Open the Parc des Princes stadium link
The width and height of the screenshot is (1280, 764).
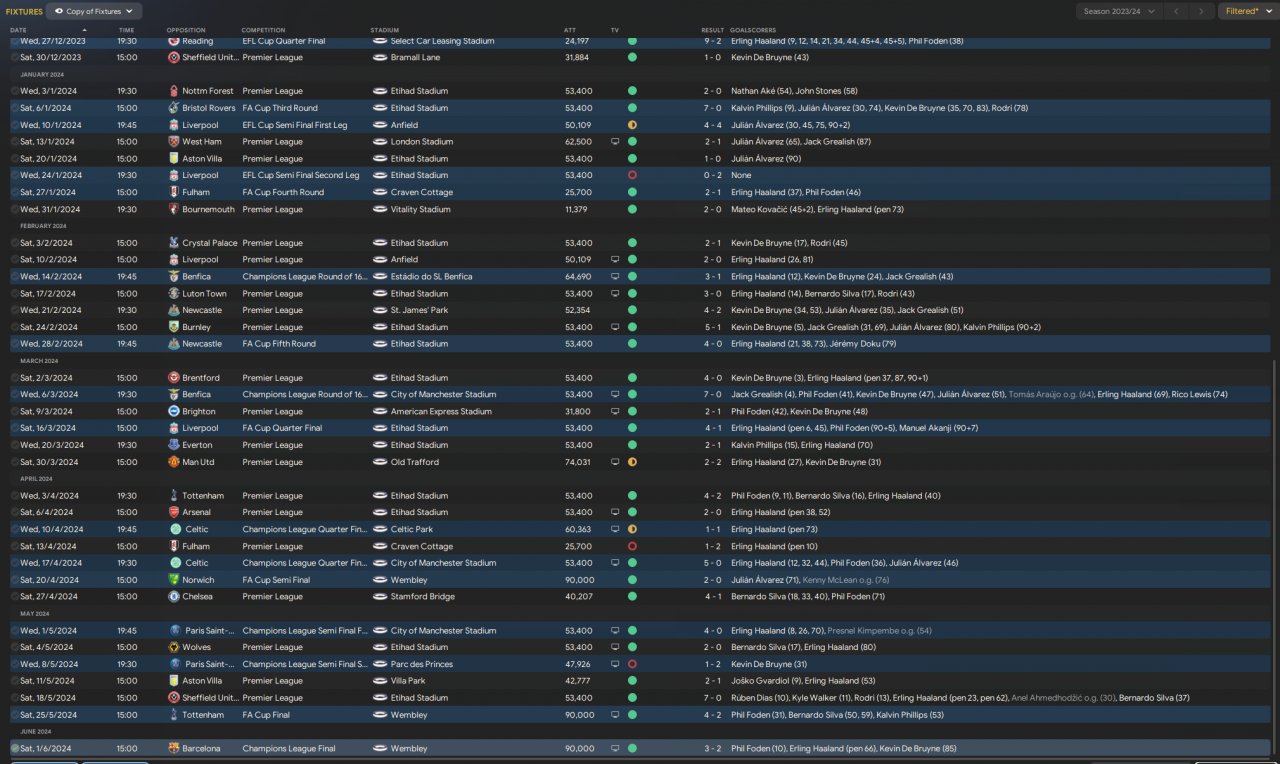pos(421,664)
